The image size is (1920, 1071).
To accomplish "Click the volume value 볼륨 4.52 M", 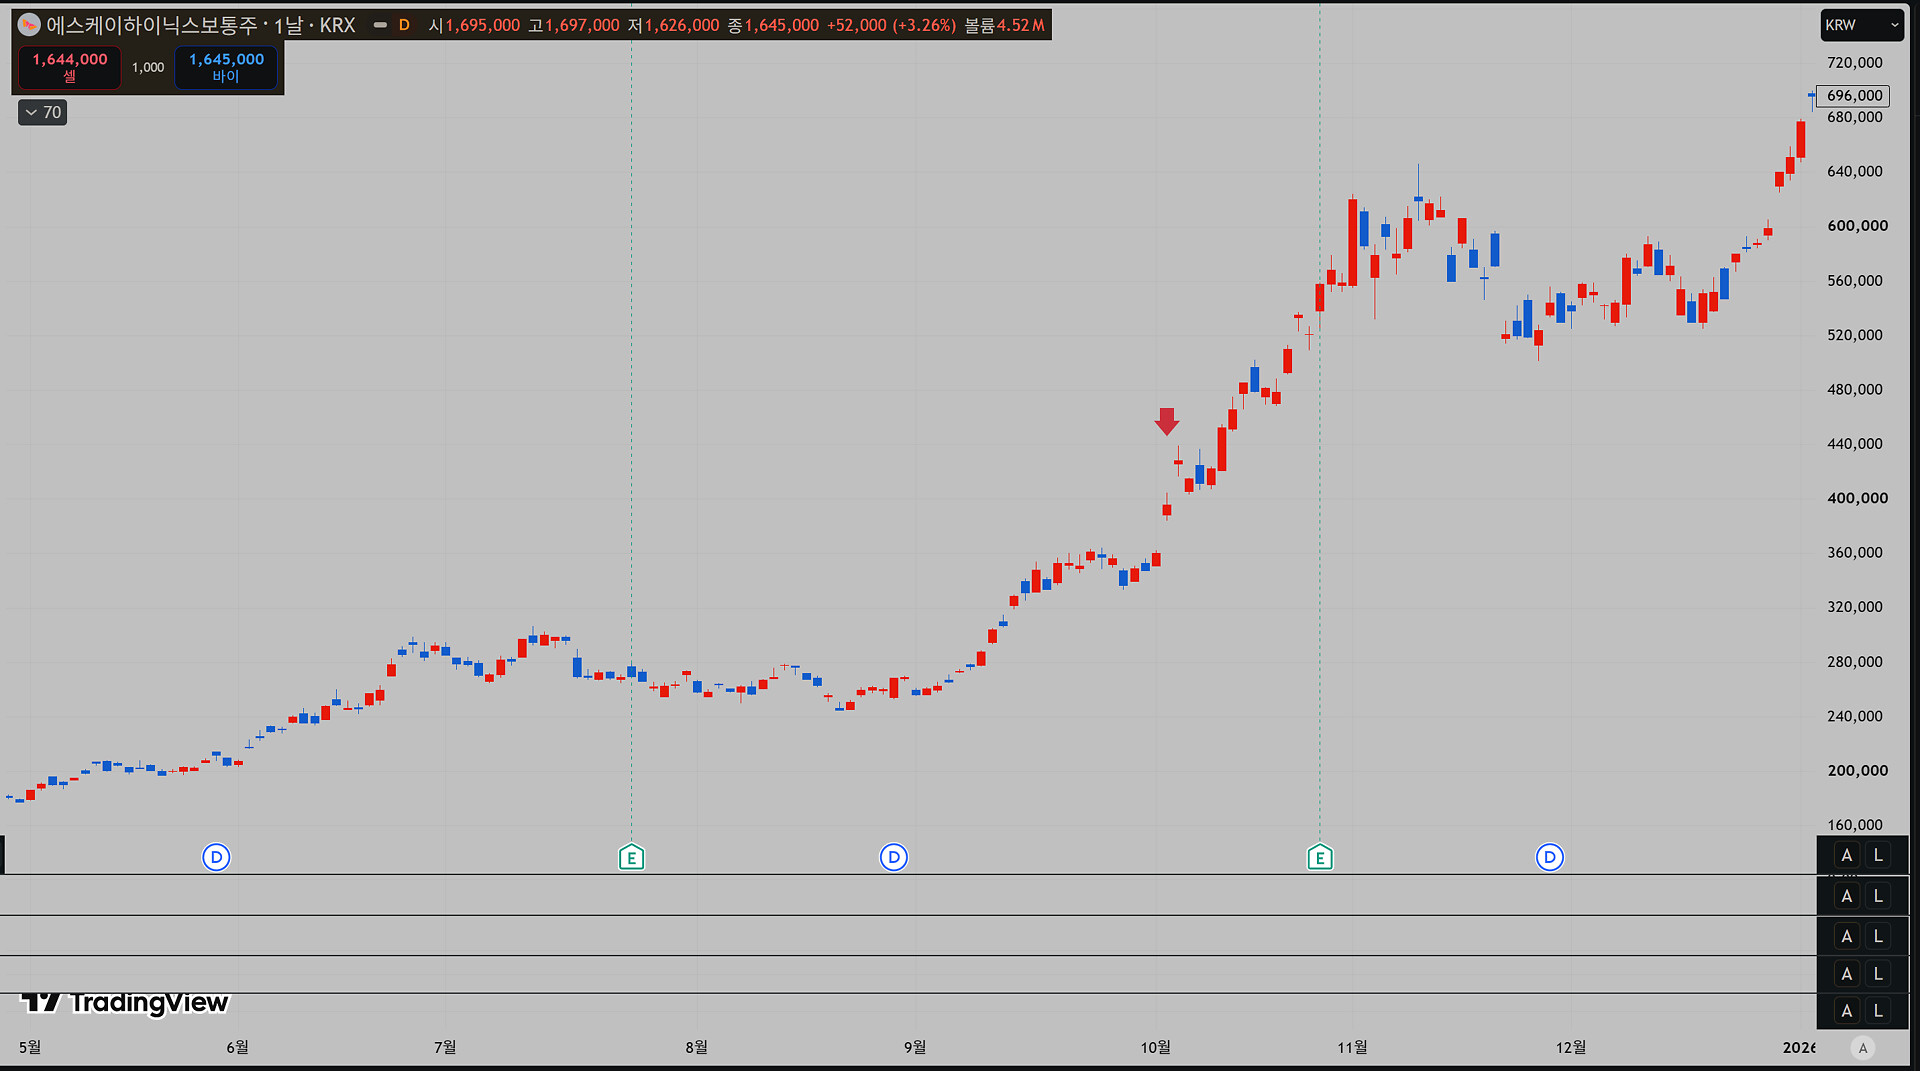I will [x=1004, y=25].
